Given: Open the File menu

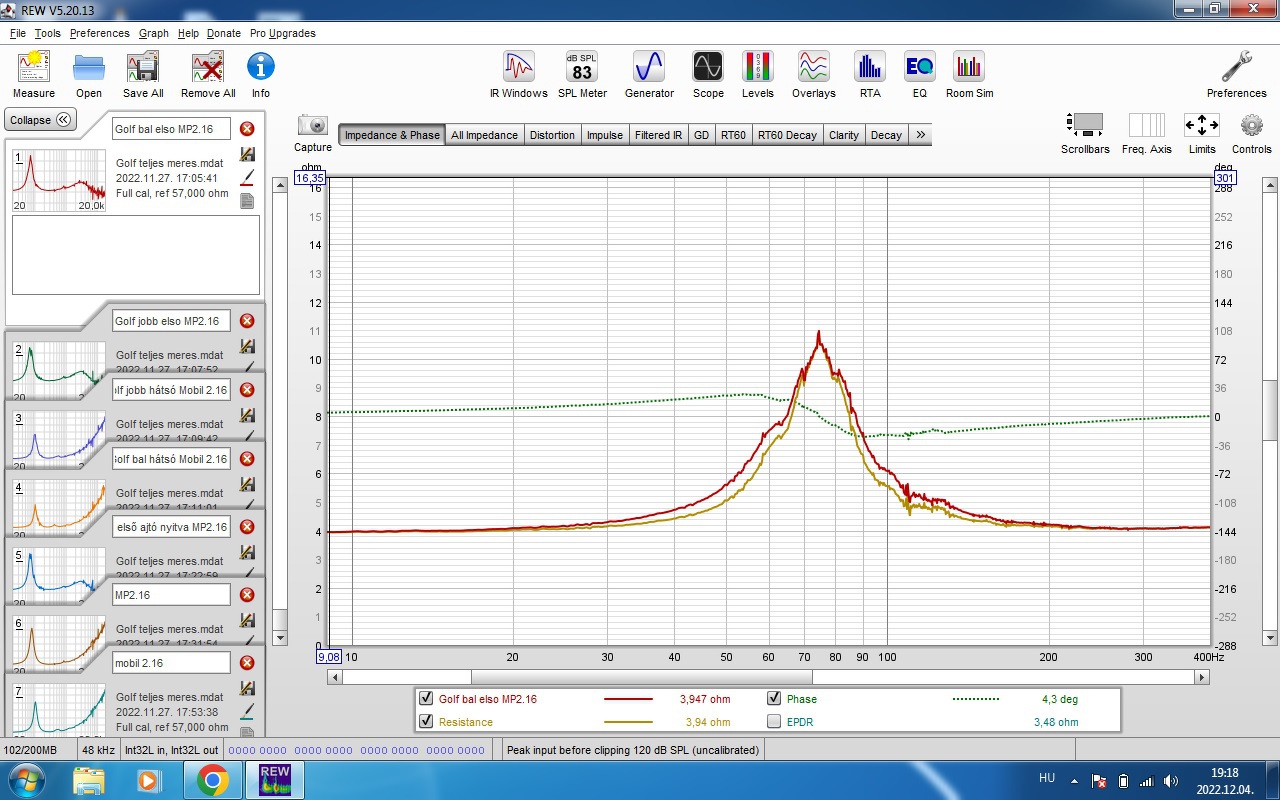Looking at the screenshot, I should (18, 33).
